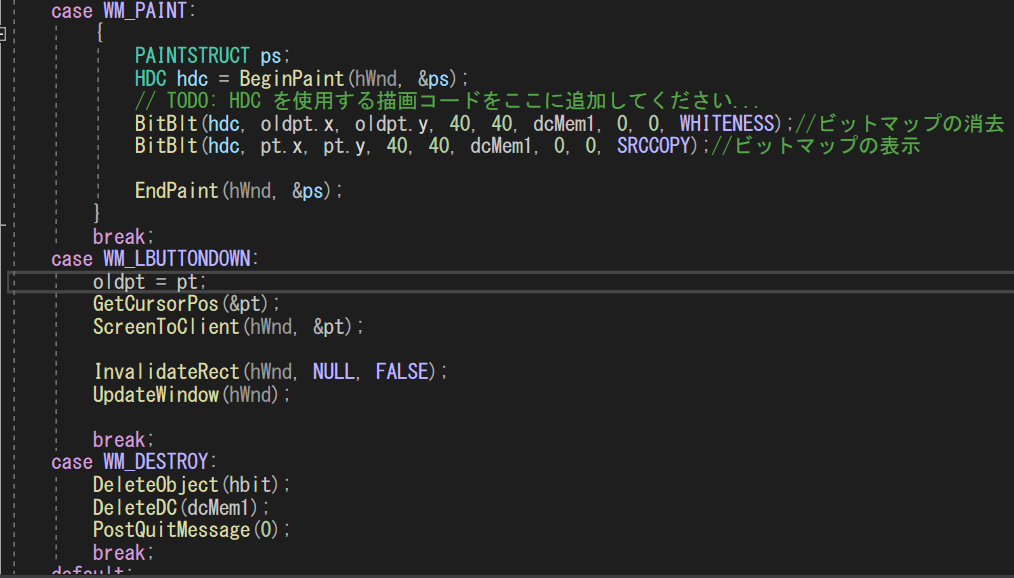Click the WM_PAINT case label
The width and height of the screenshot is (1014, 578).
point(145,11)
